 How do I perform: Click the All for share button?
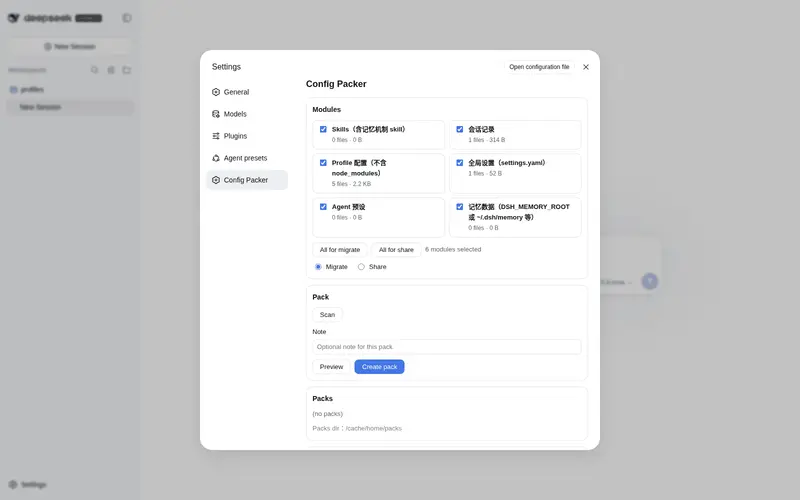396,249
